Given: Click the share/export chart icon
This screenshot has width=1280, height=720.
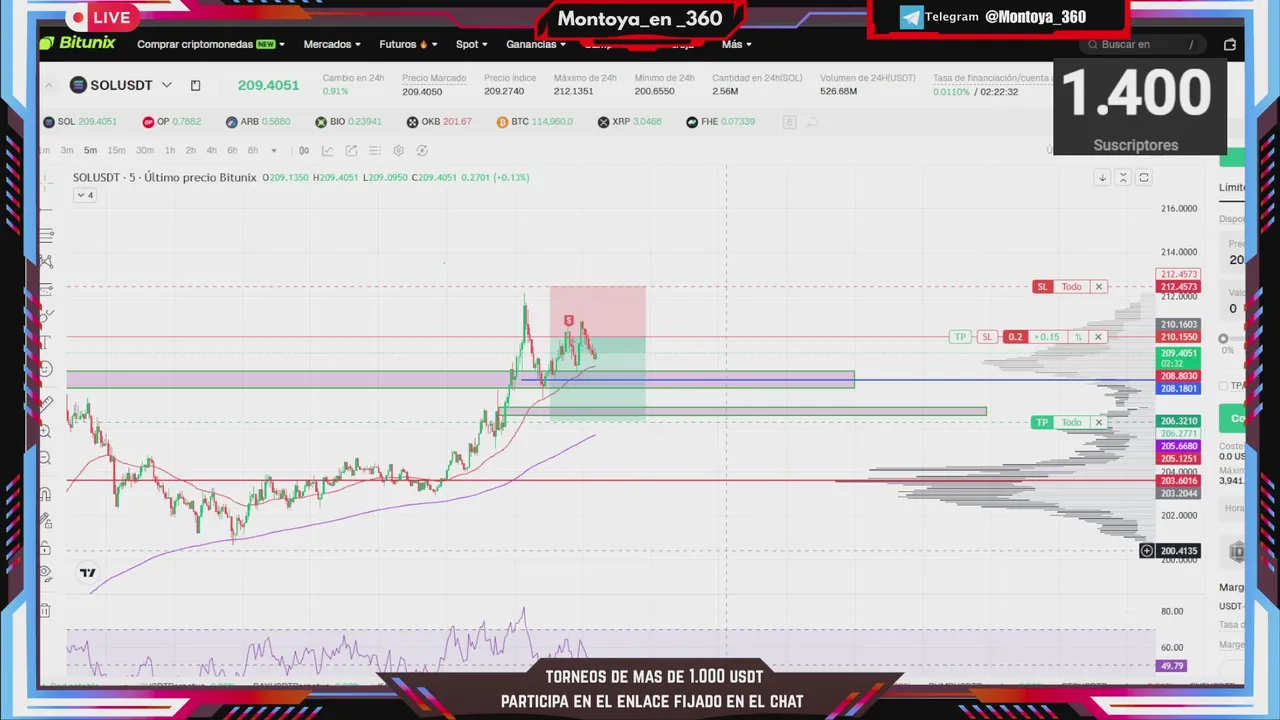Looking at the screenshot, I should click(351, 151).
